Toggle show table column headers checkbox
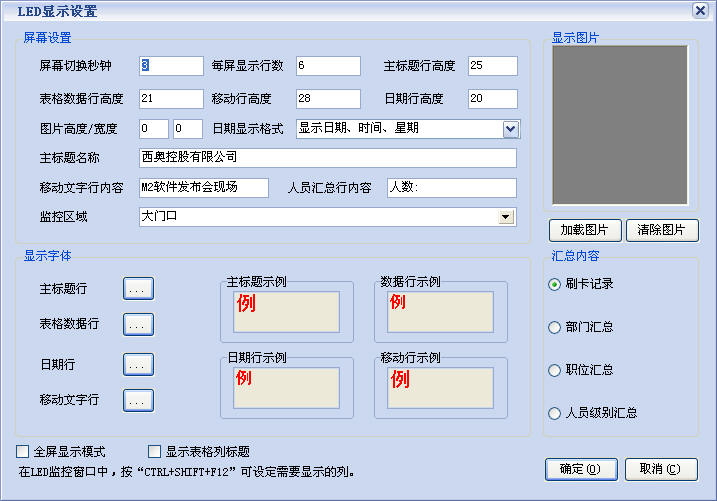717x501 pixels. 154,451
